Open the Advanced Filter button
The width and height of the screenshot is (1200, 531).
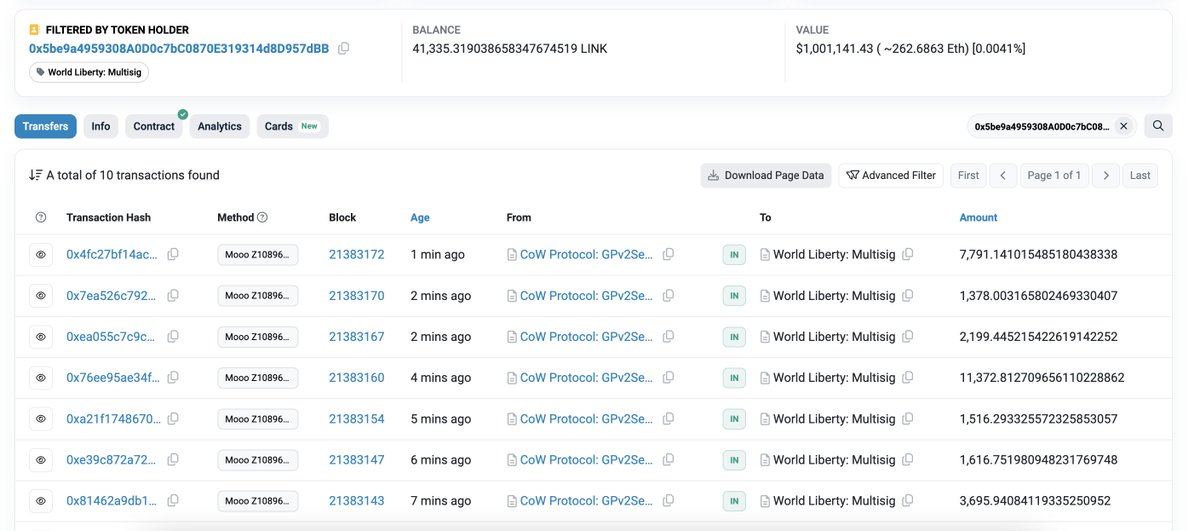[891, 175]
